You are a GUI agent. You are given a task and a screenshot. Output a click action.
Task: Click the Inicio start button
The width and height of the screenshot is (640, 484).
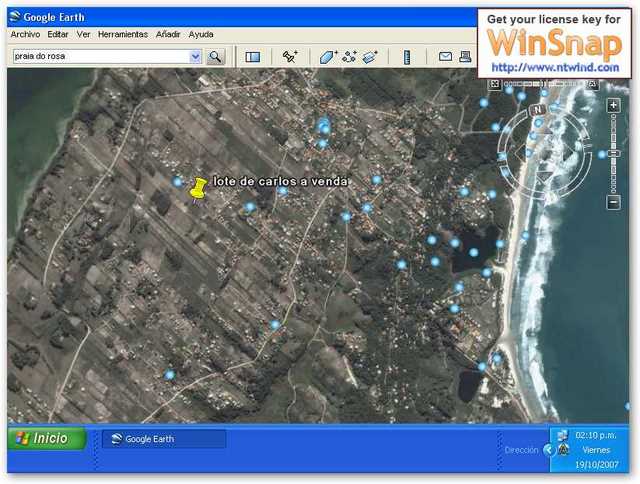pyautogui.click(x=46, y=438)
